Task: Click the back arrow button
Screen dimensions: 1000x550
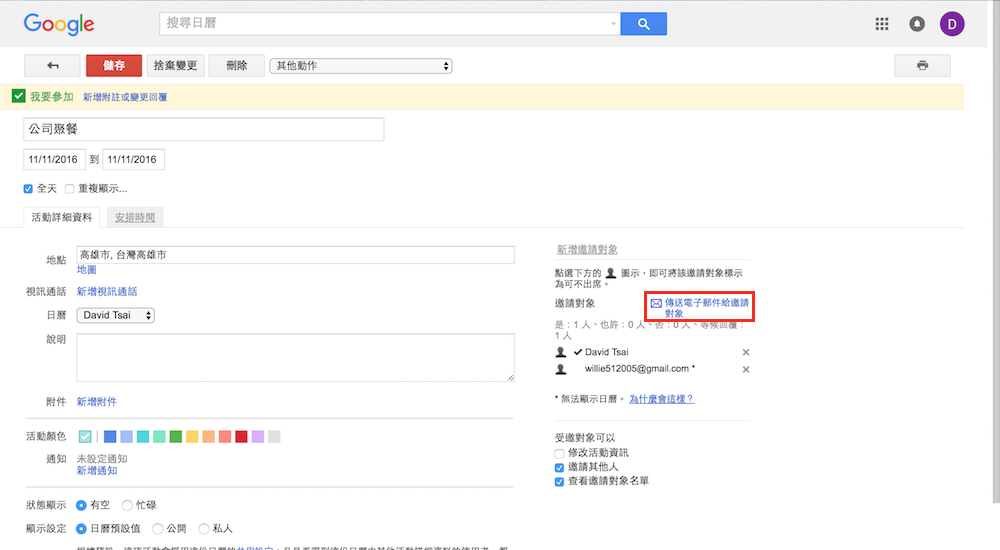Action: 52,66
